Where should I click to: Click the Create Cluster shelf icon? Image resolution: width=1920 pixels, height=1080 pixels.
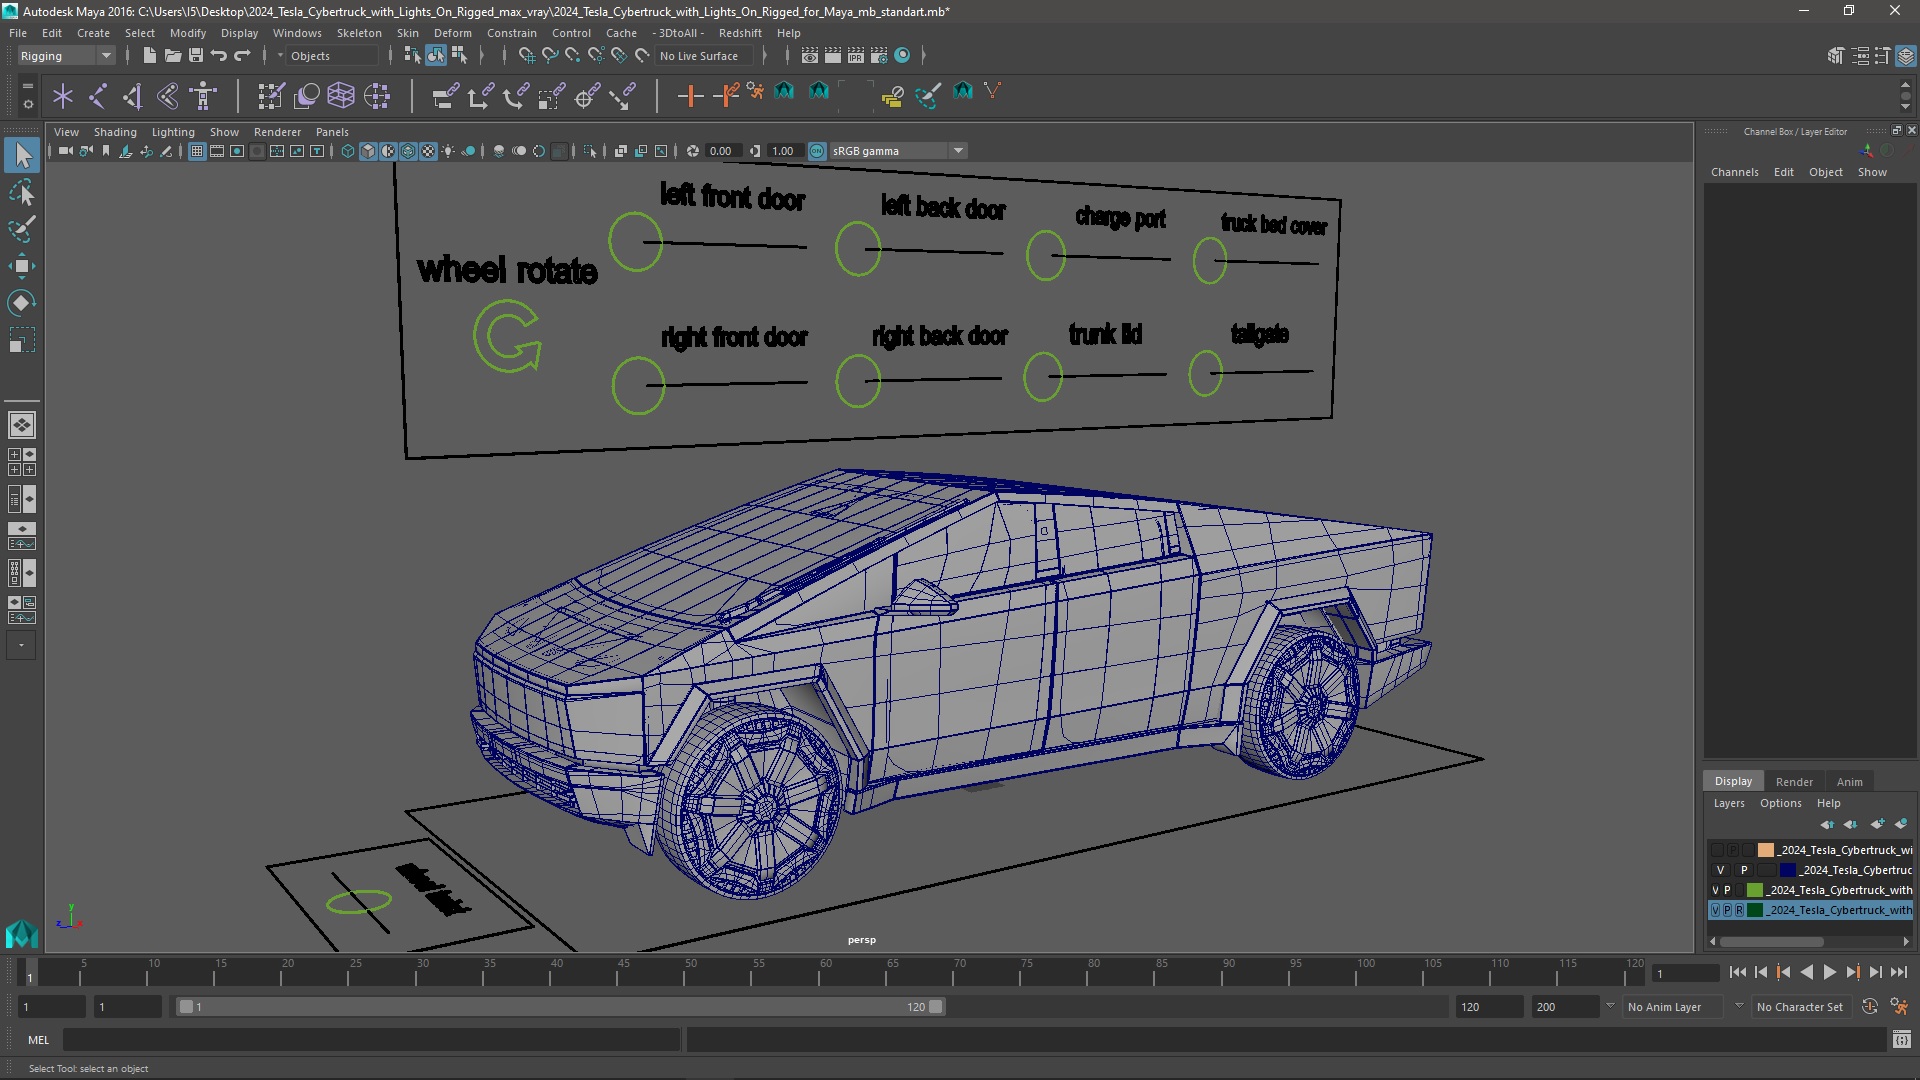[x=377, y=96]
